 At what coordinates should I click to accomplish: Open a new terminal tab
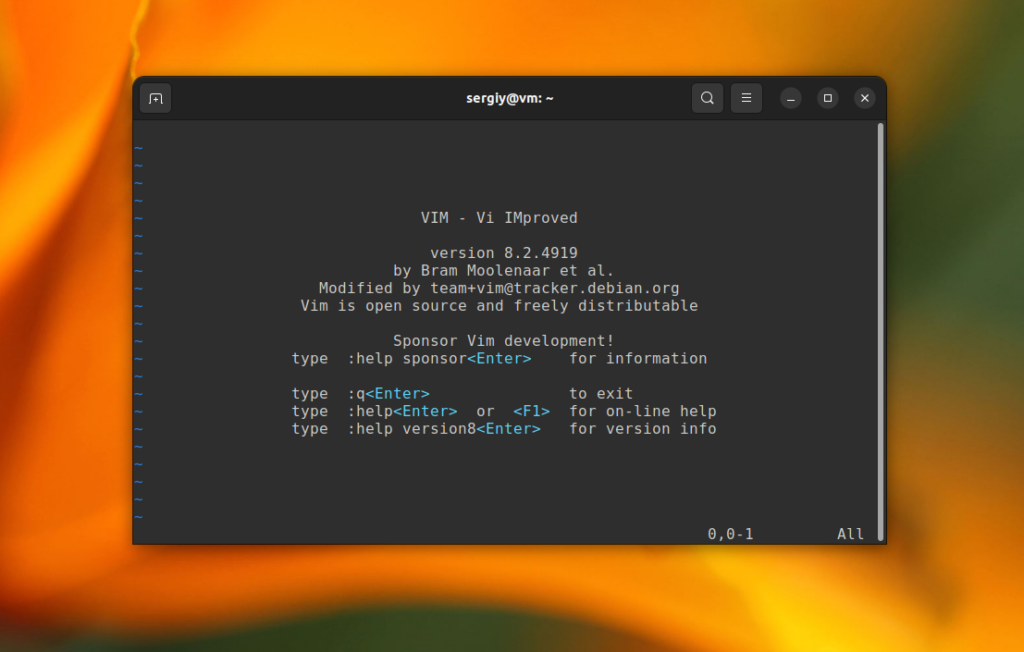(x=155, y=99)
